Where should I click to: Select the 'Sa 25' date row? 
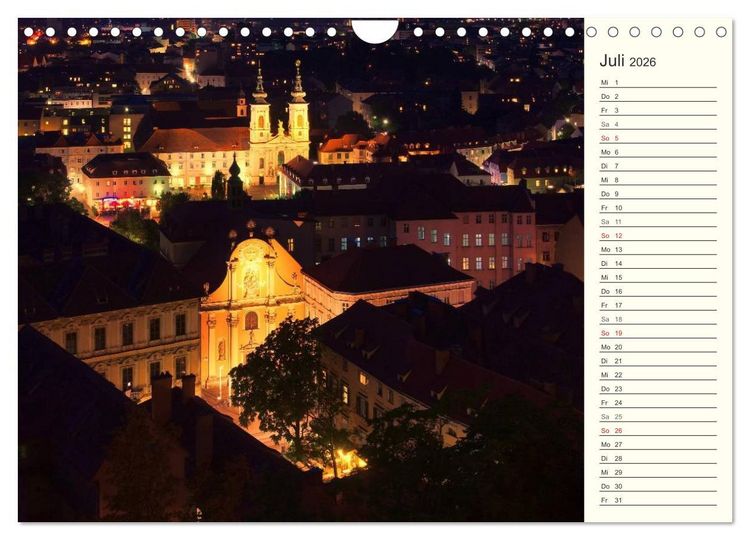[x=658, y=417]
